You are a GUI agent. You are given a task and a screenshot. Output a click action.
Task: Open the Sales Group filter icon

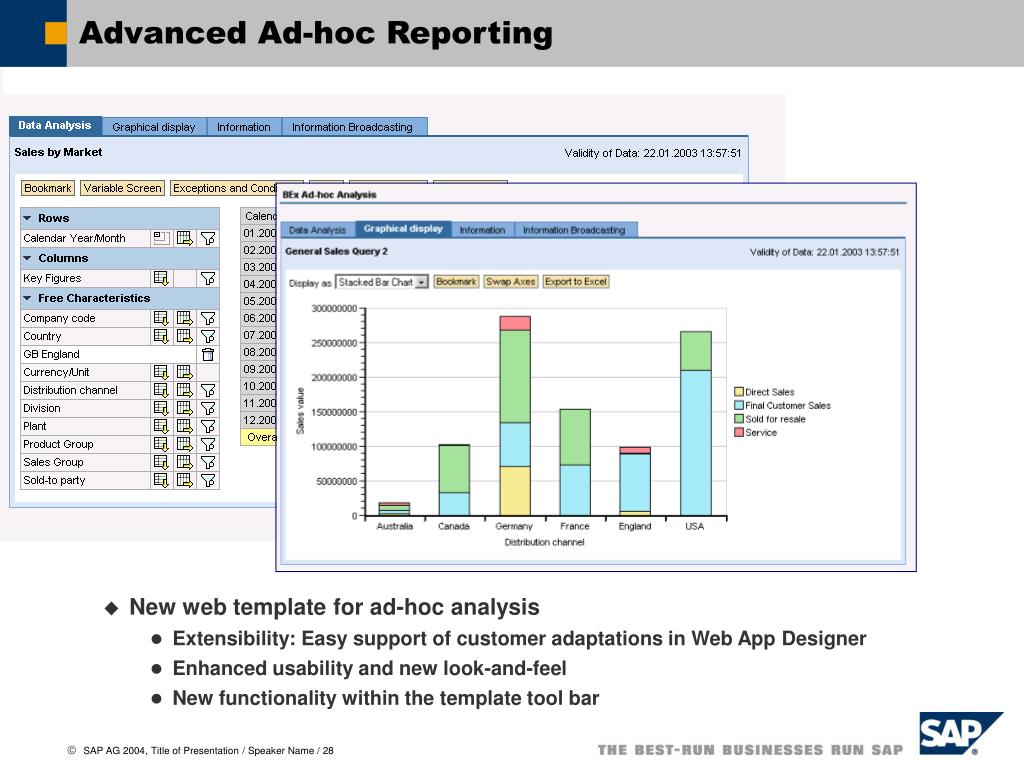pos(208,462)
